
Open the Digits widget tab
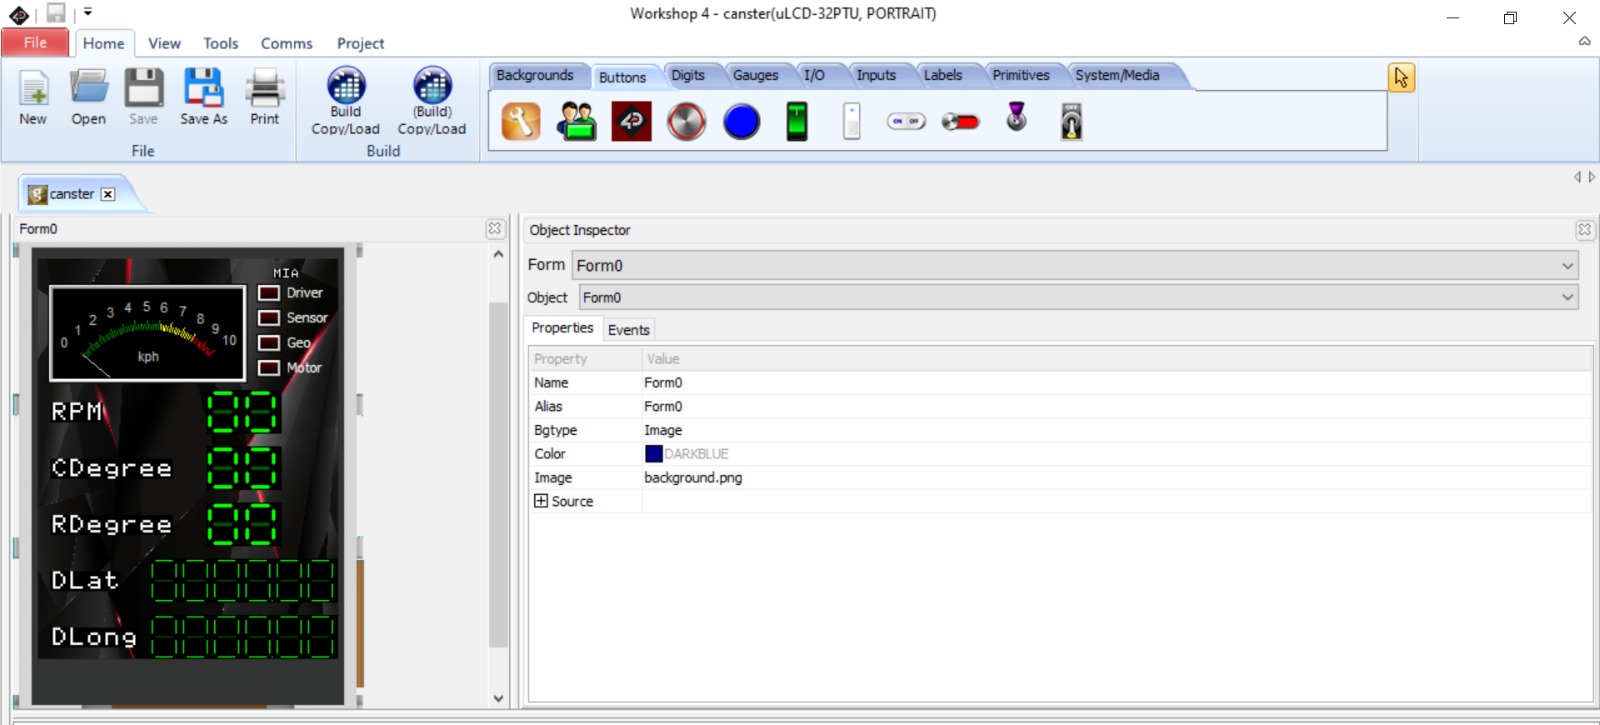(688, 75)
